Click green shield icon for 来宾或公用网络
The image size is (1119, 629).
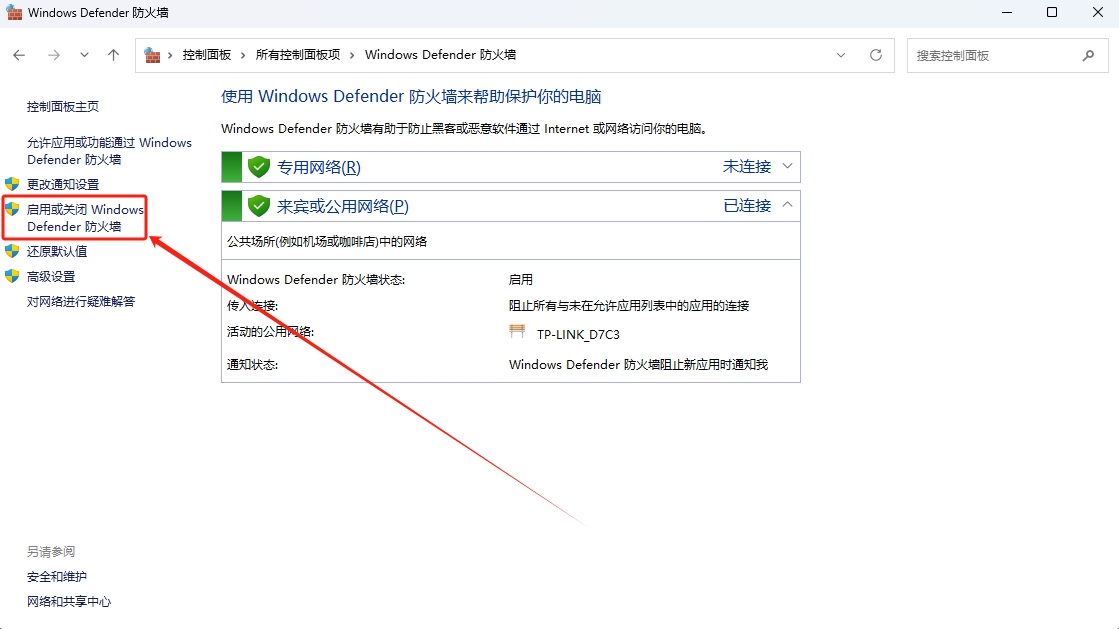tap(258, 206)
